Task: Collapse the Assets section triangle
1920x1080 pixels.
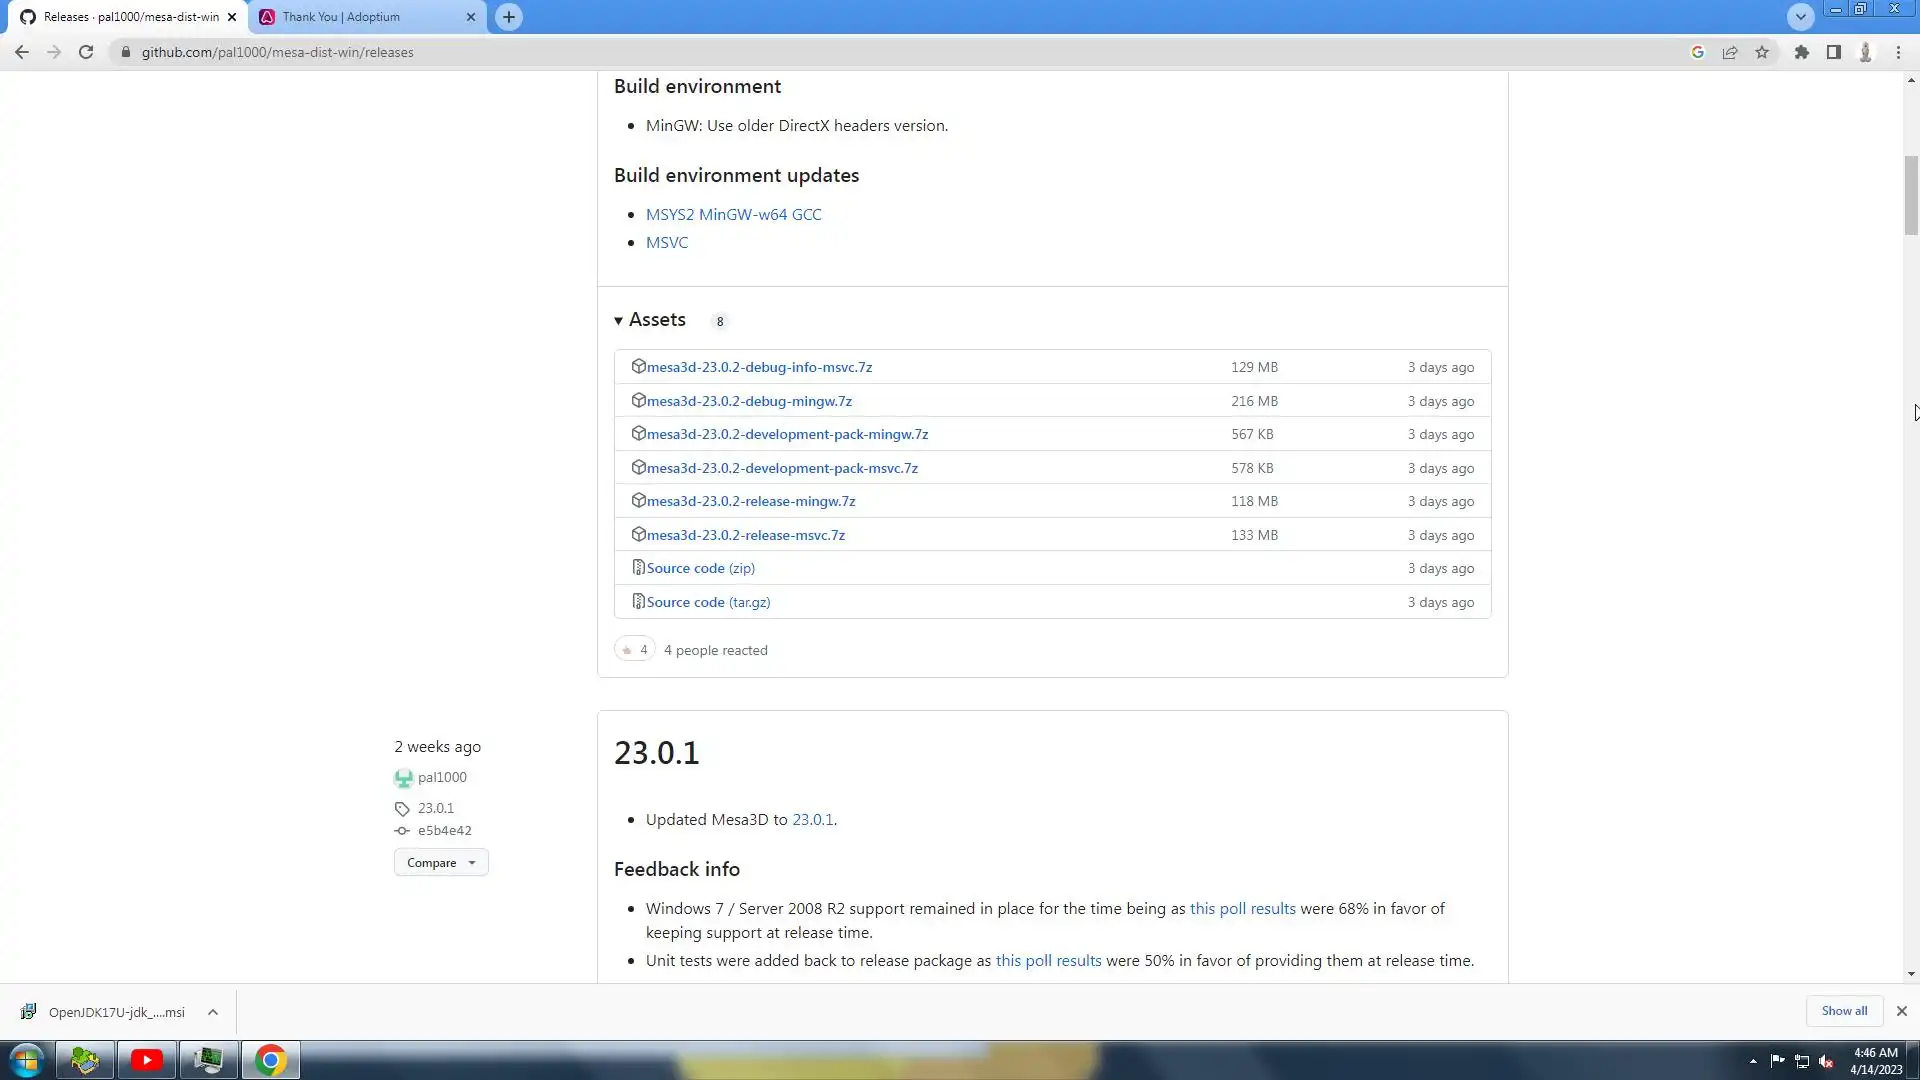Action: pos(619,321)
